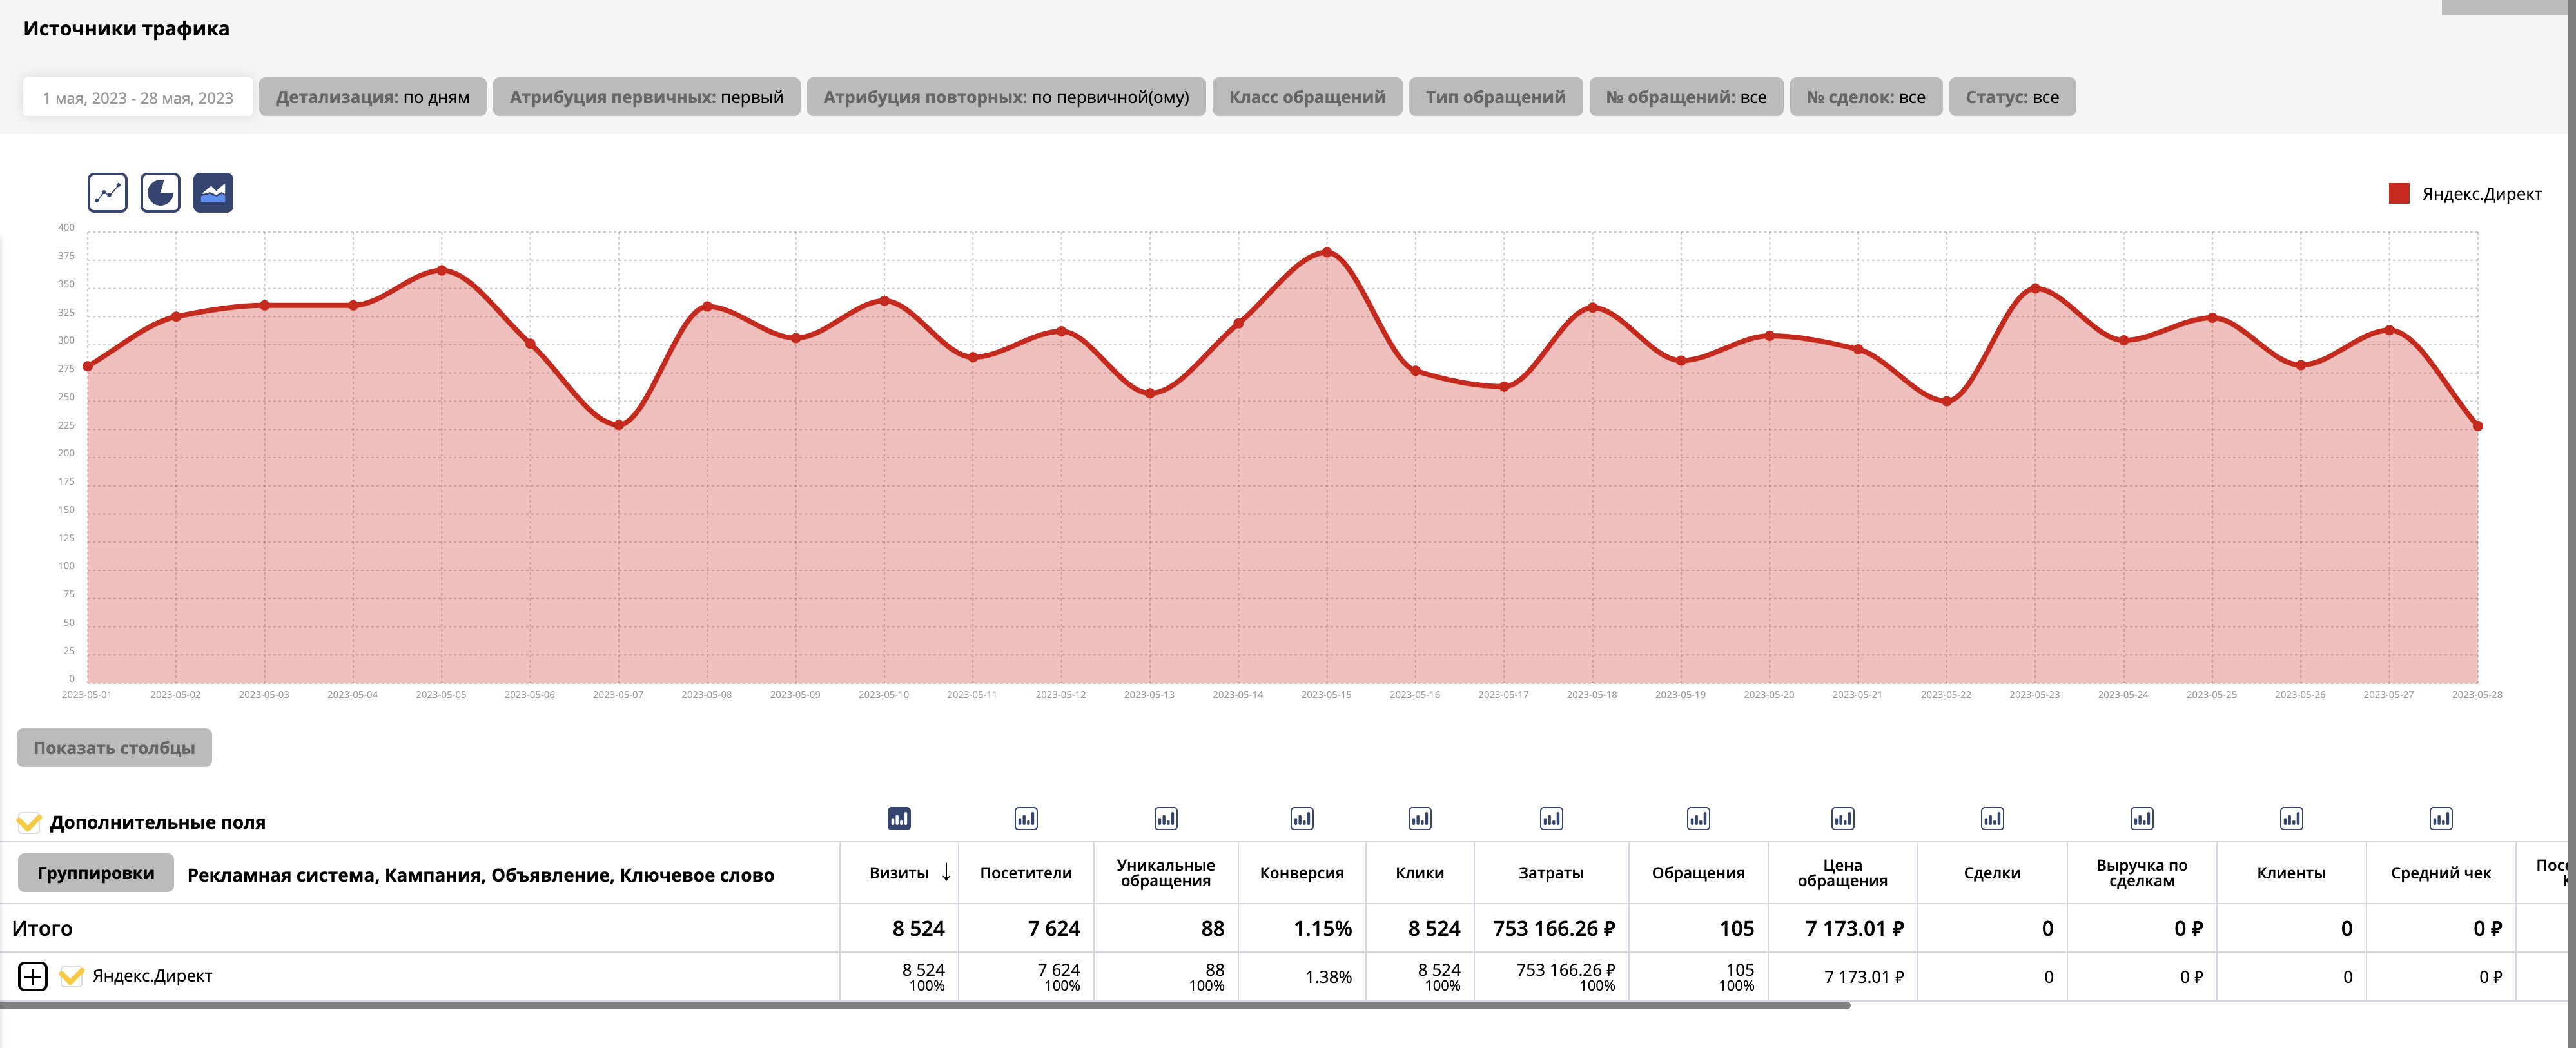Expand the Яндекс.Директ row

click(33, 976)
